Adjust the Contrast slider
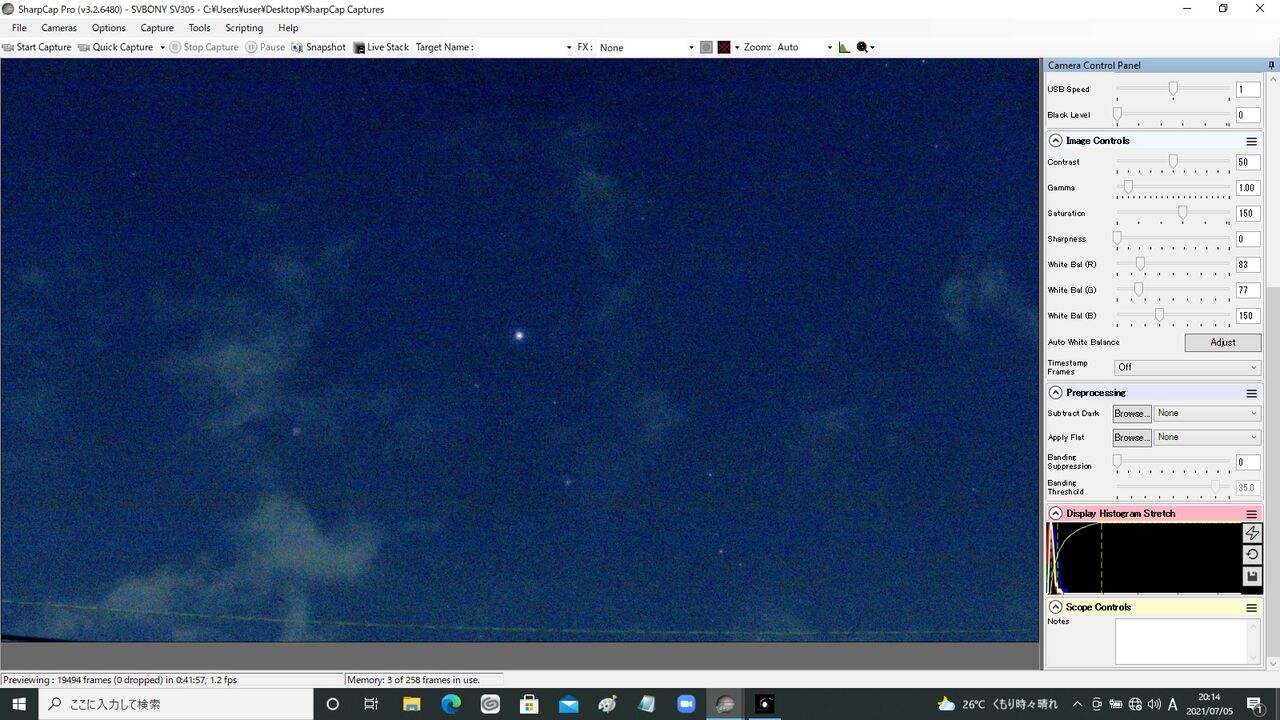The height and width of the screenshot is (720, 1280). point(1173,162)
